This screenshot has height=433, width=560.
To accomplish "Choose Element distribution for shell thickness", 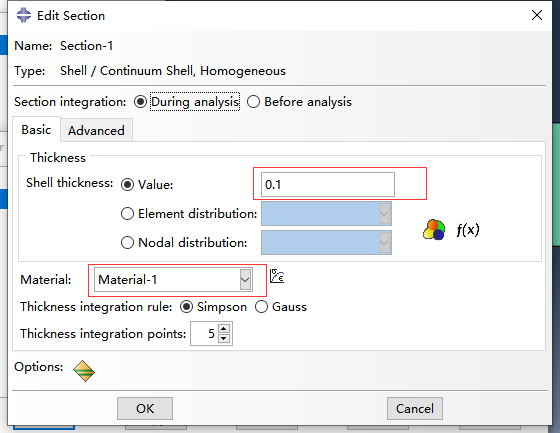I will click(127, 214).
